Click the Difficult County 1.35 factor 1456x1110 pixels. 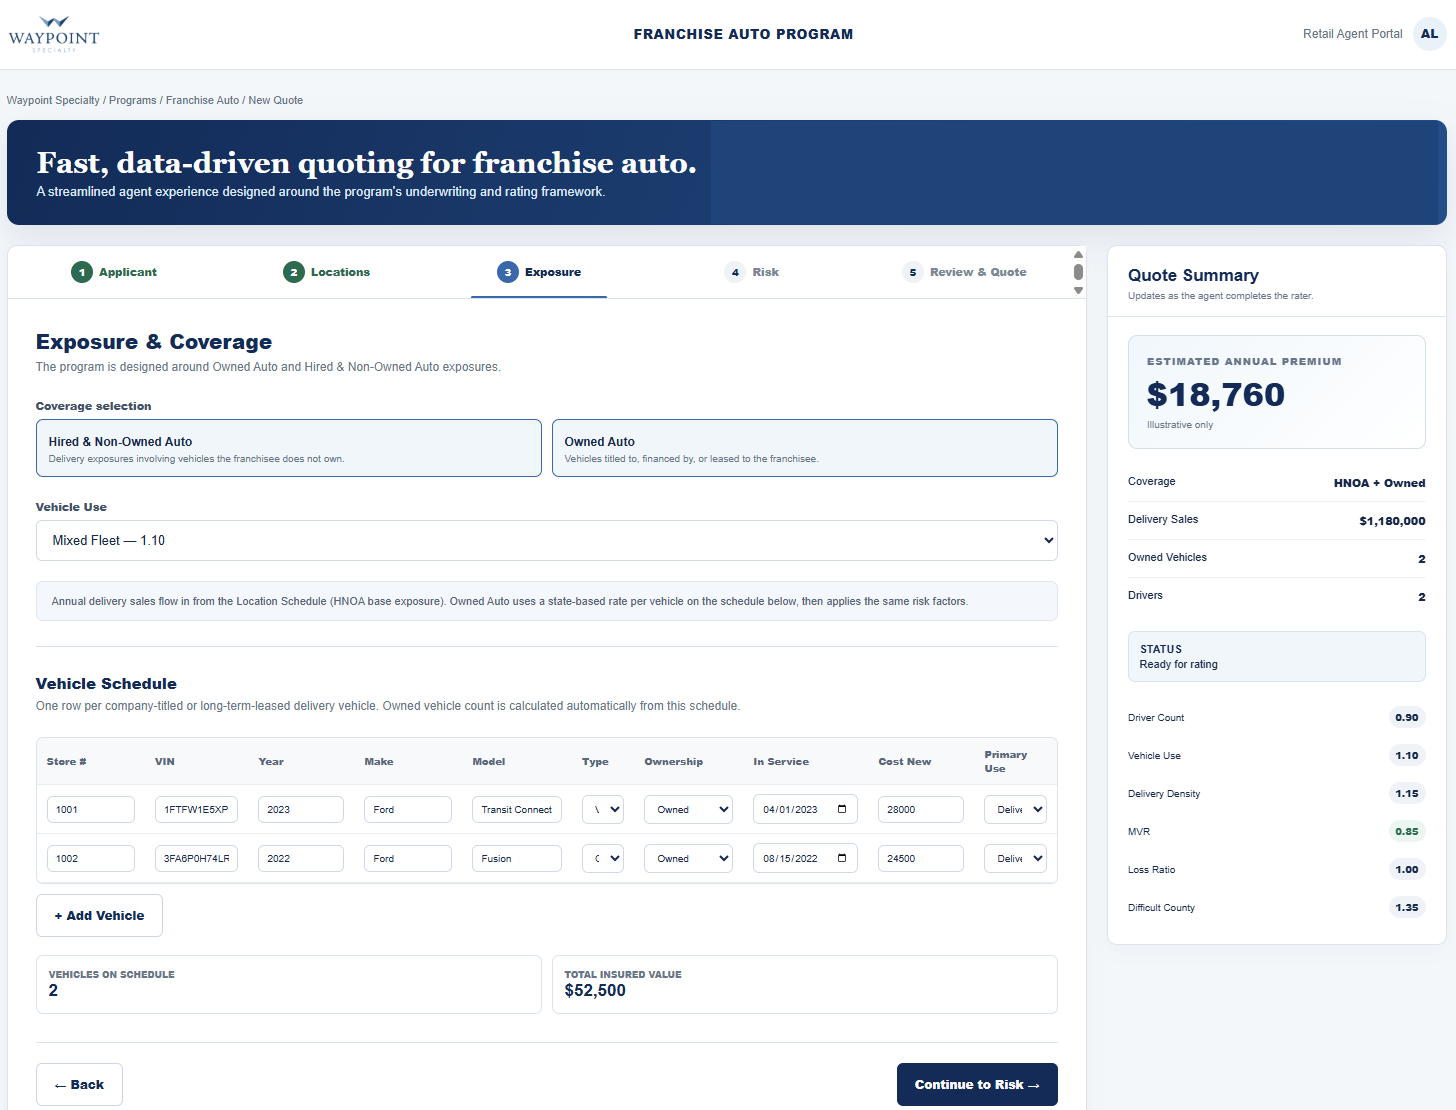(x=1407, y=907)
